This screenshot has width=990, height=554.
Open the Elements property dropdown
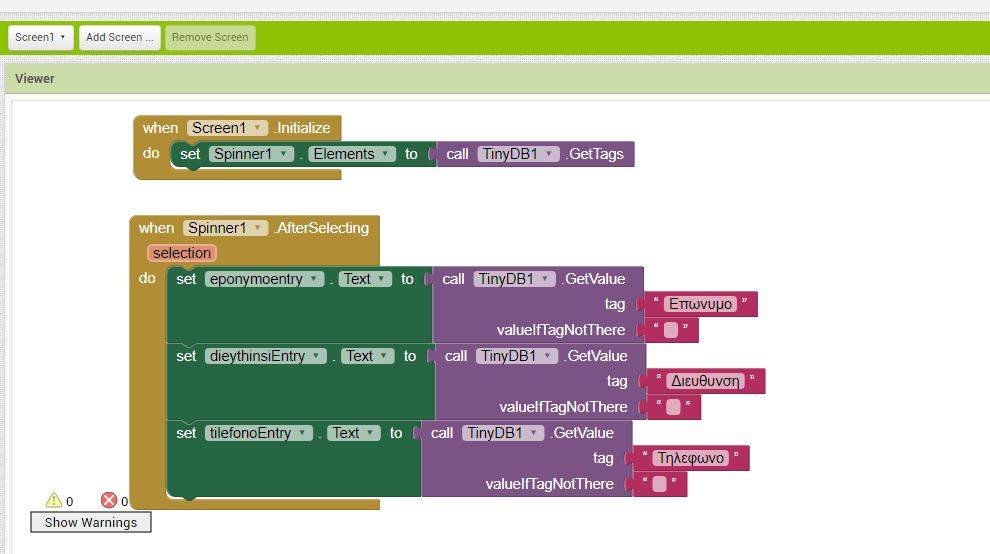point(352,154)
